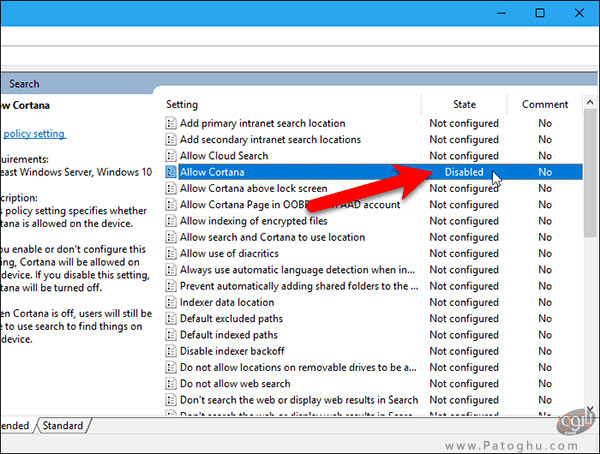Screen dimensions: 600x454
Task: Click the icon beside Don't search the web or display web results
Action: pos(171,400)
